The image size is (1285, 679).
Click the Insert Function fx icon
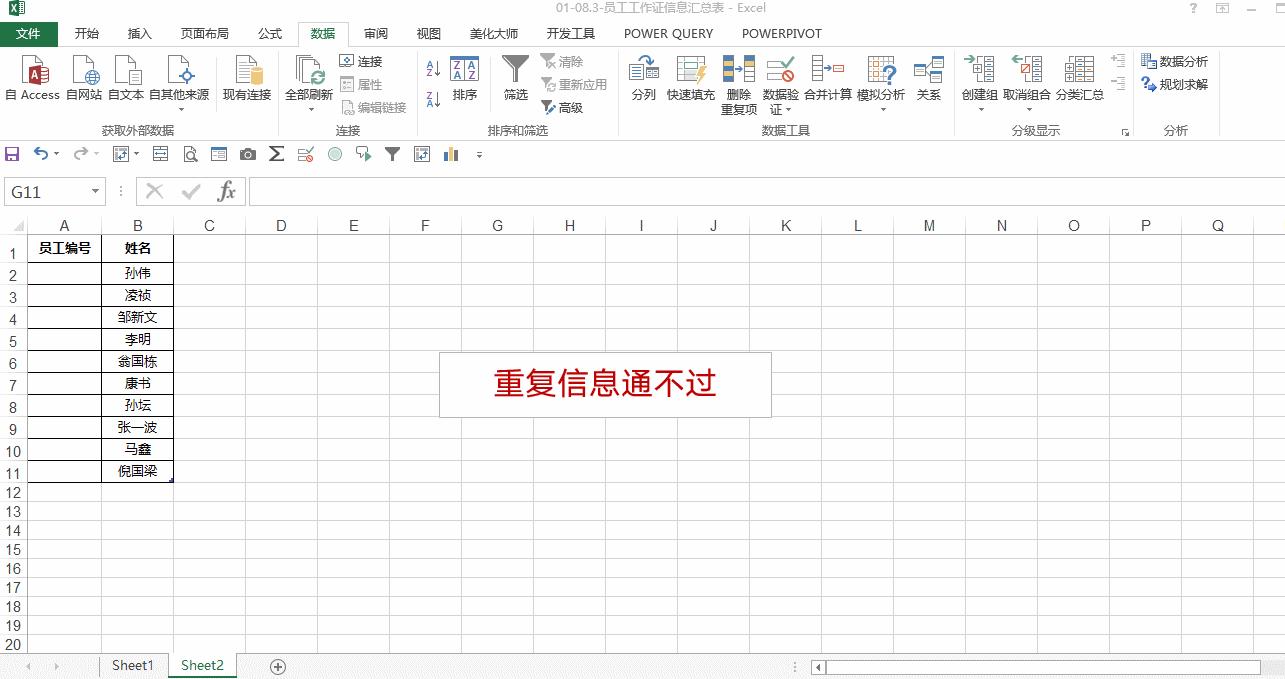point(227,192)
